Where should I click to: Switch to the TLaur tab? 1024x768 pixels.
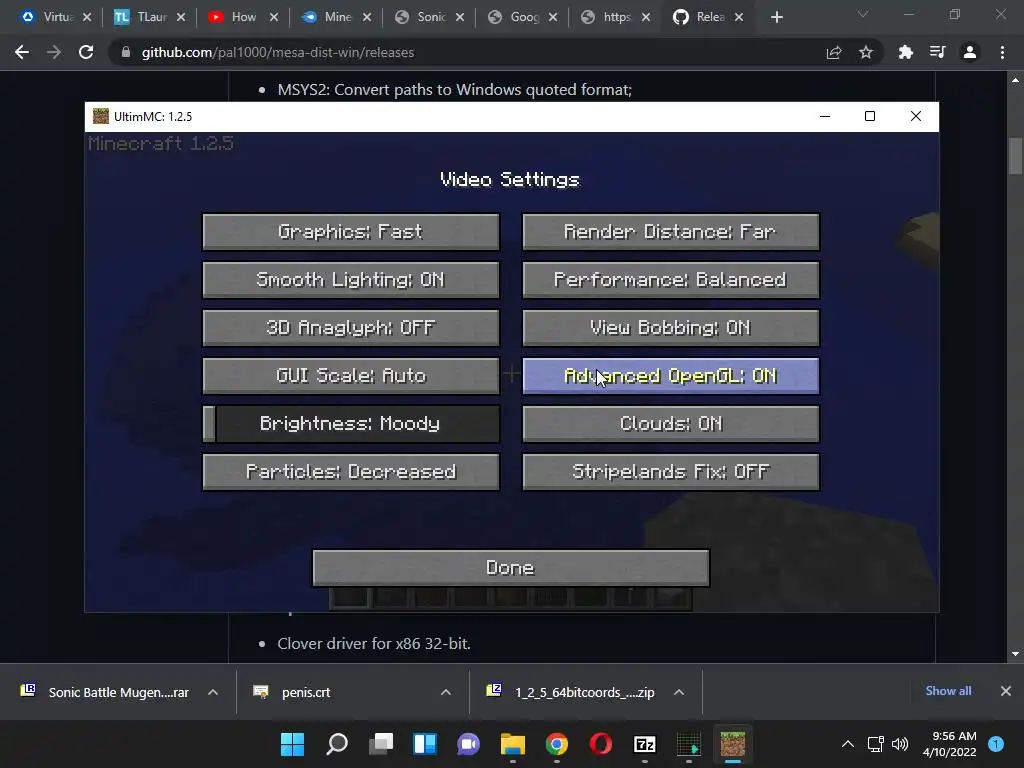150,17
